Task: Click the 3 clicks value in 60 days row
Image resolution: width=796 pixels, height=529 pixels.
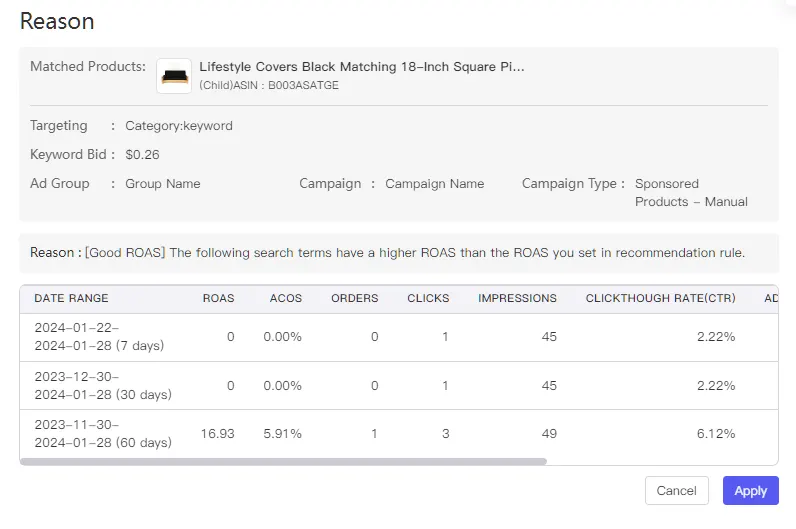Action: (x=445, y=434)
